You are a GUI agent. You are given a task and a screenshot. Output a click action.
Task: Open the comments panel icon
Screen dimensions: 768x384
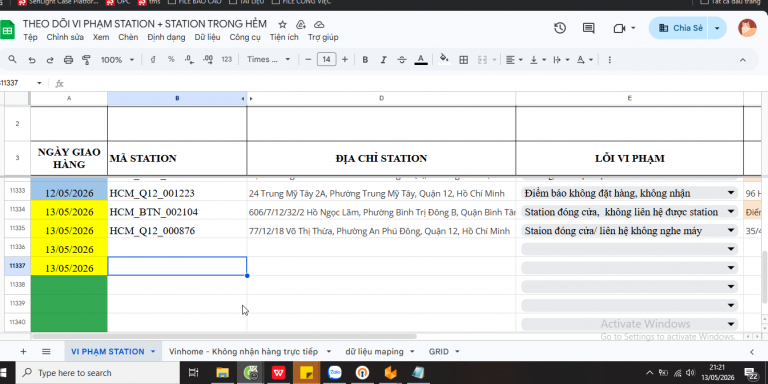pyautogui.click(x=588, y=28)
